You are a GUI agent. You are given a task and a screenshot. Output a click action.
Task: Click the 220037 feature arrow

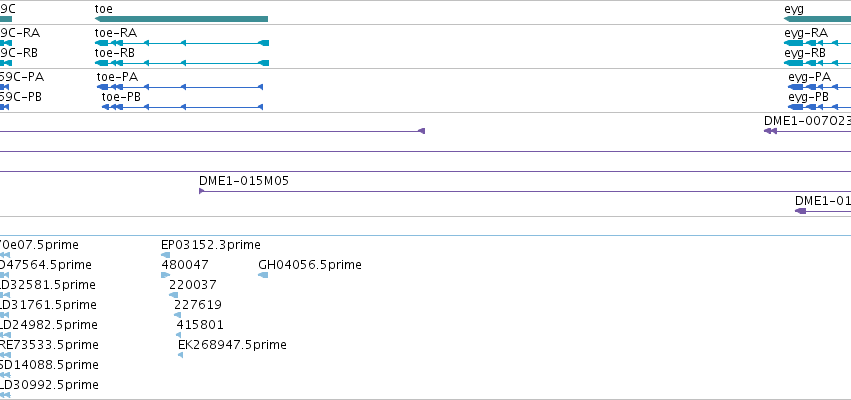tap(174, 295)
